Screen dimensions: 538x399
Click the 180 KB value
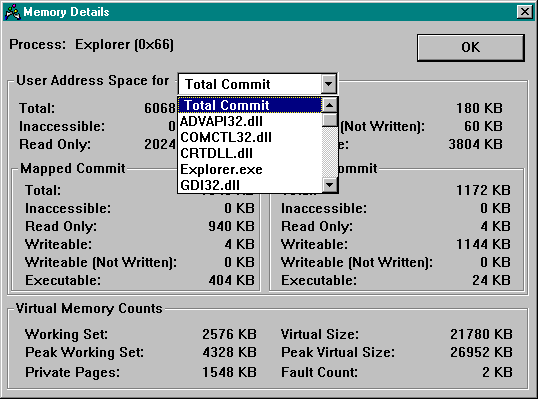(479, 108)
